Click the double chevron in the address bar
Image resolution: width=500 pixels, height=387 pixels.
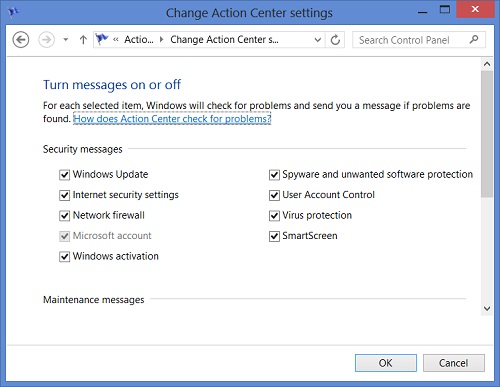(116, 40)
